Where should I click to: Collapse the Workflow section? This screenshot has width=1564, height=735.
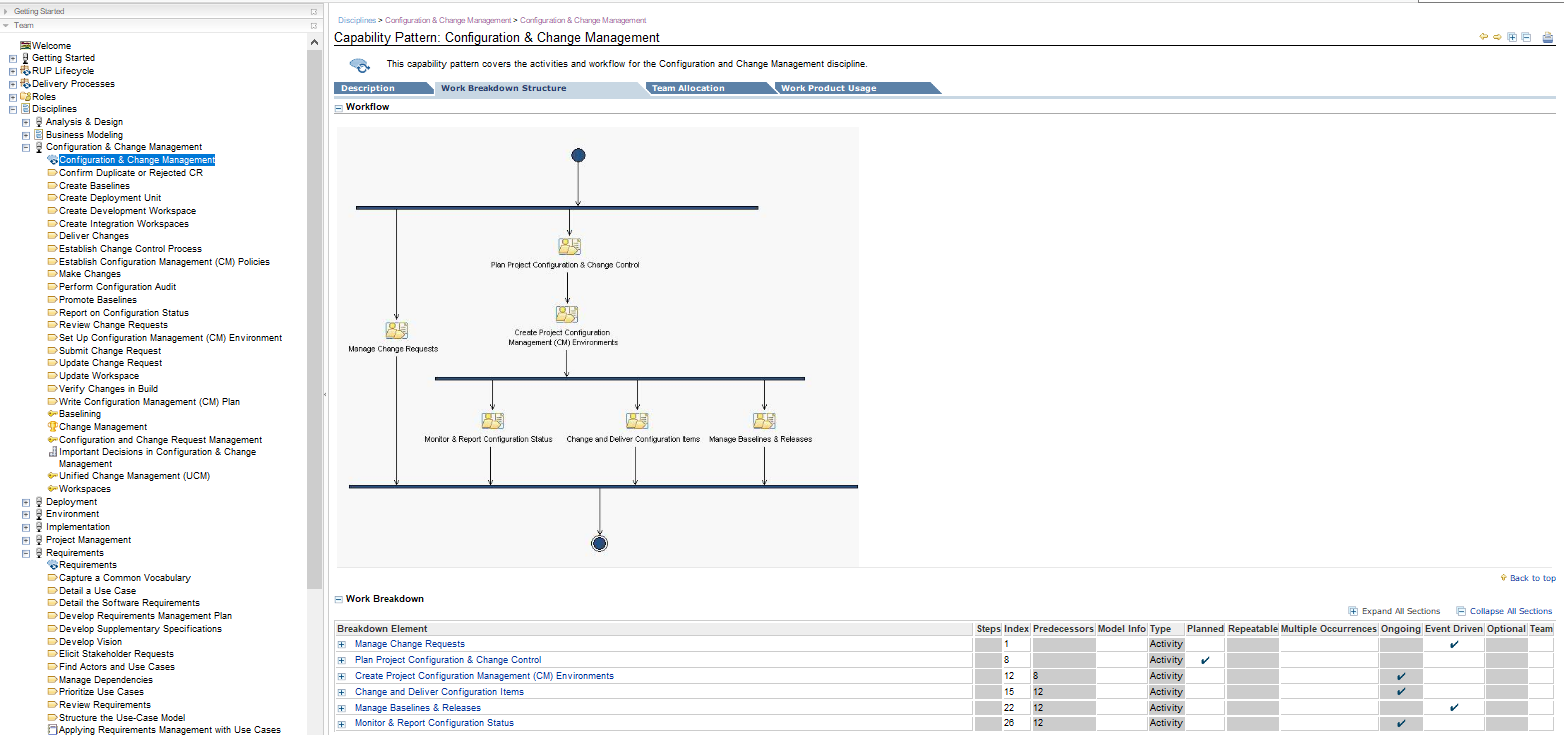(338, 107)
